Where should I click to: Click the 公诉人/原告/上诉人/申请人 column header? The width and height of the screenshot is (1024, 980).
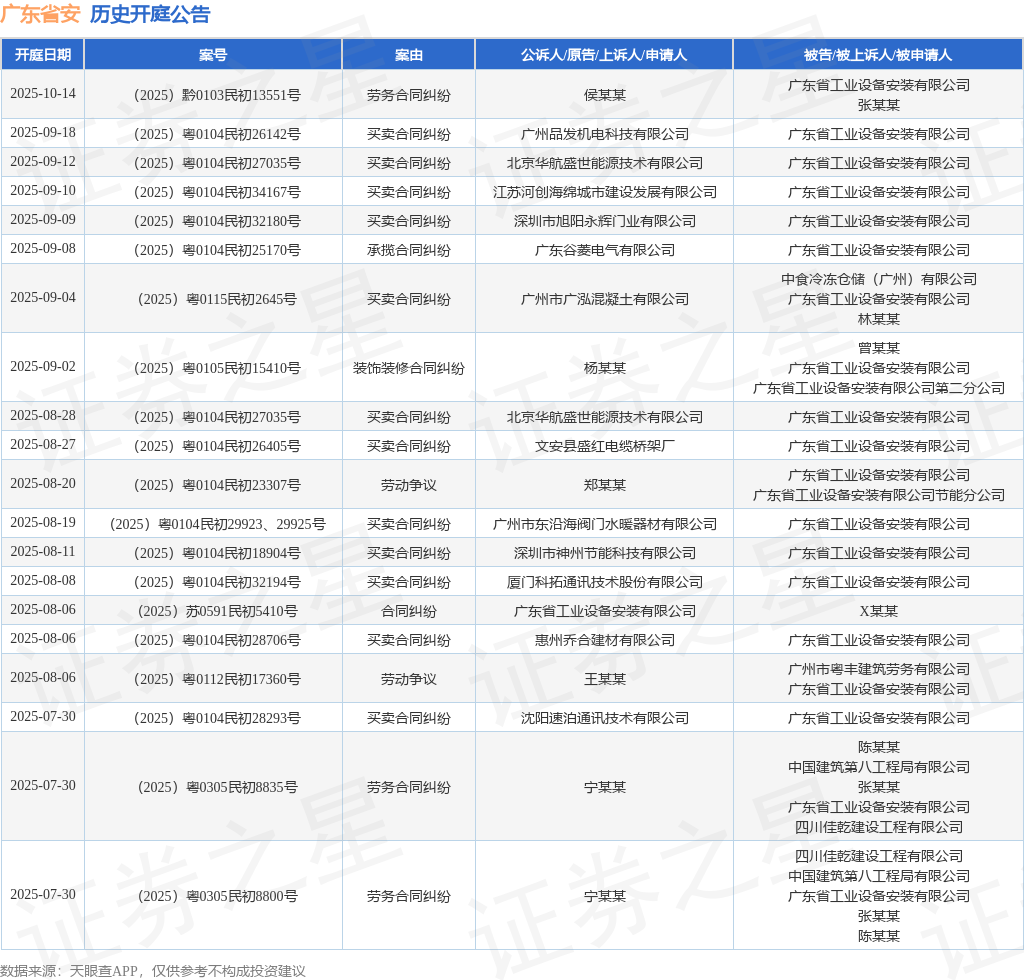[604, 55]
